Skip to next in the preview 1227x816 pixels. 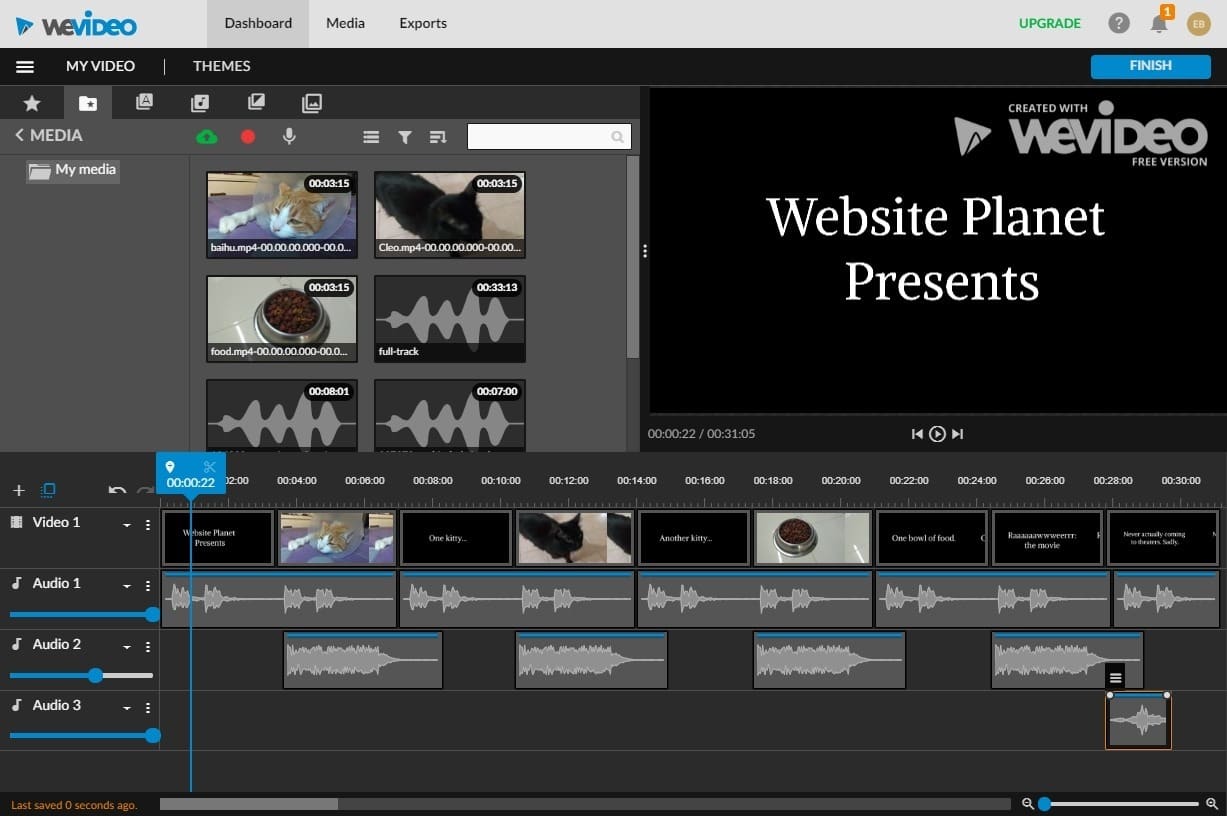point(958,434)
